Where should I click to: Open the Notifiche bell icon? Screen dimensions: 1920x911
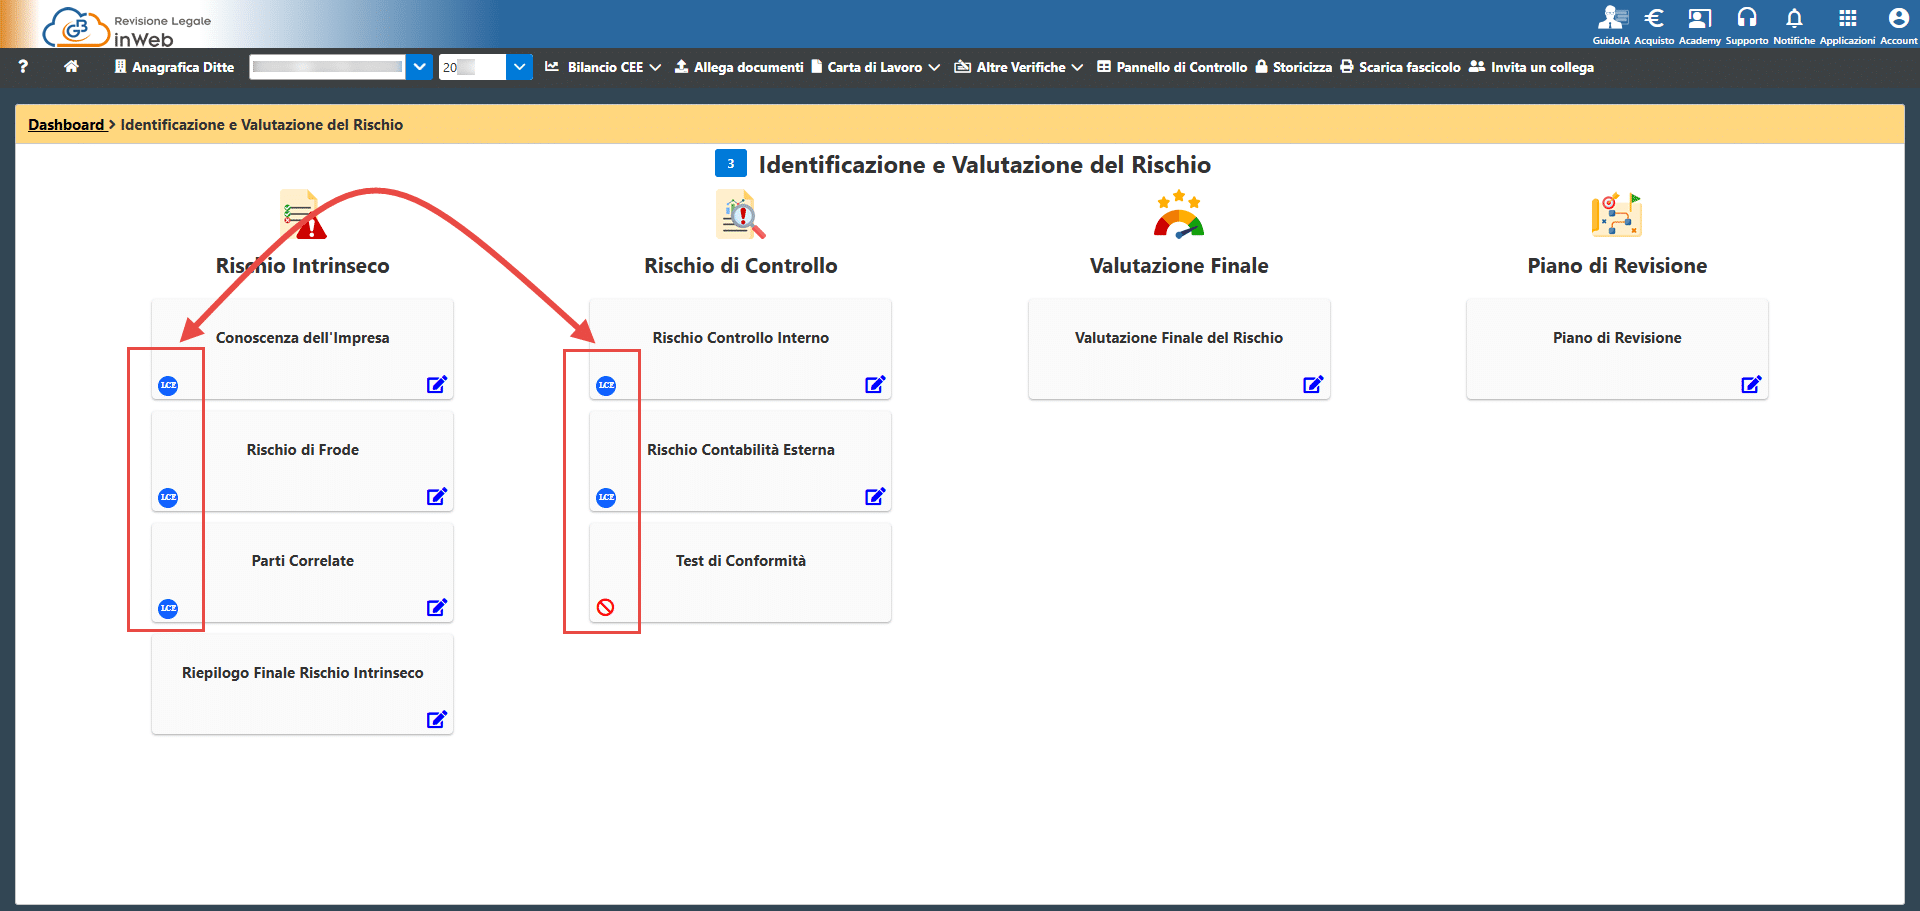(1794, 18)
